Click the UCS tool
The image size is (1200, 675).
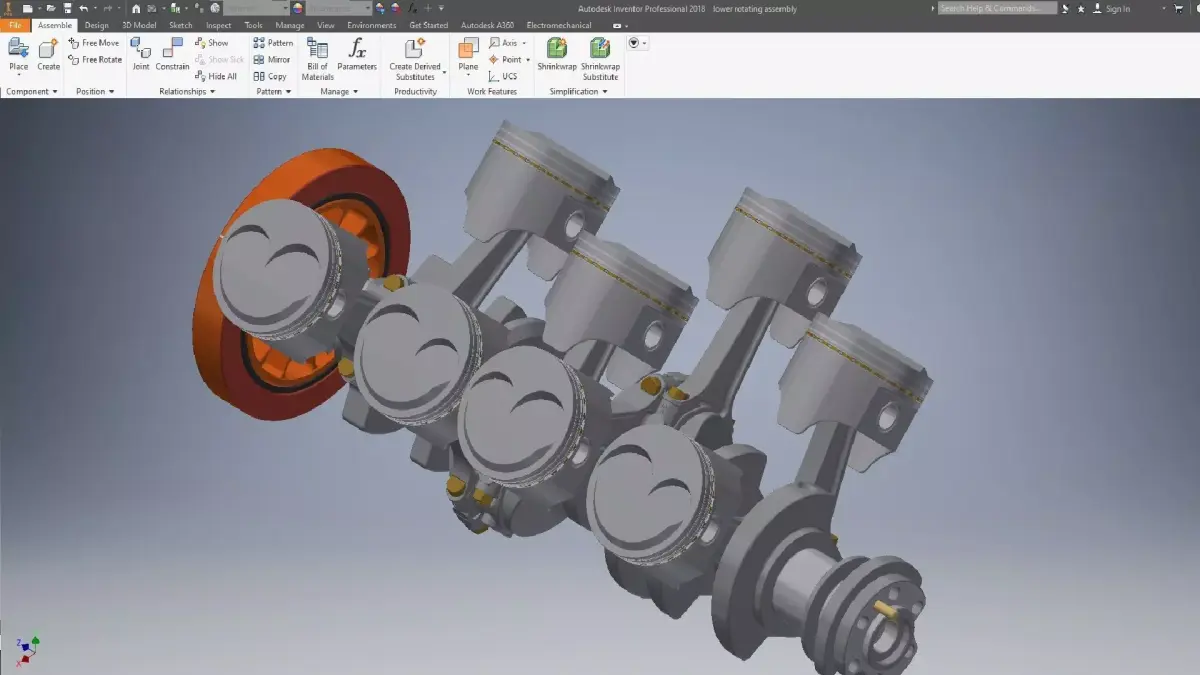[x=503, y=76]
